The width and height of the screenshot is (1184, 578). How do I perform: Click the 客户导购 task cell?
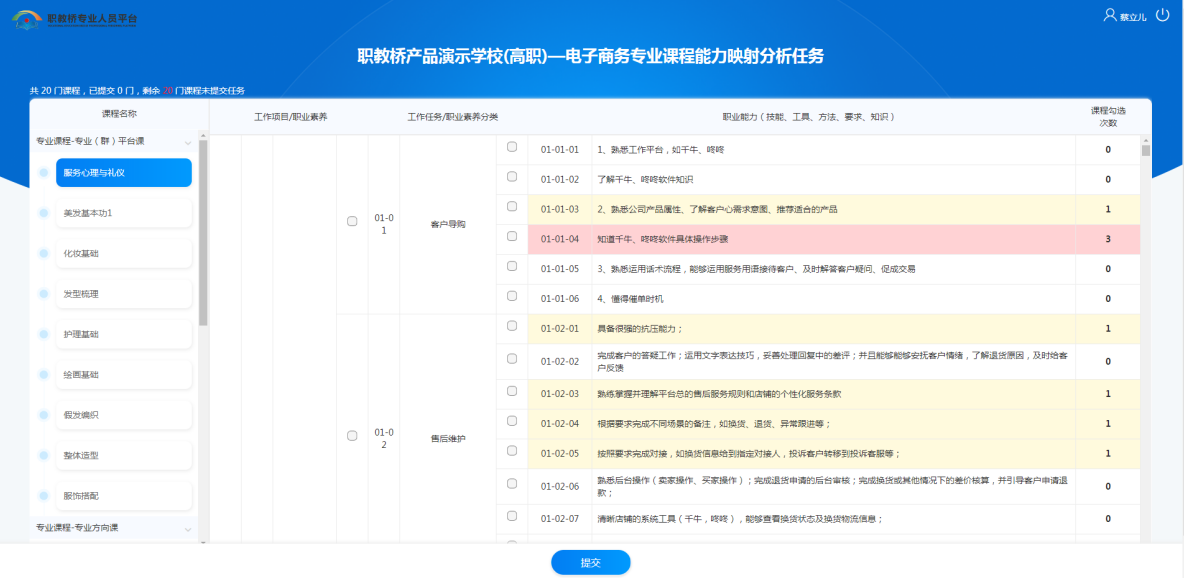(x=448, y=224)
